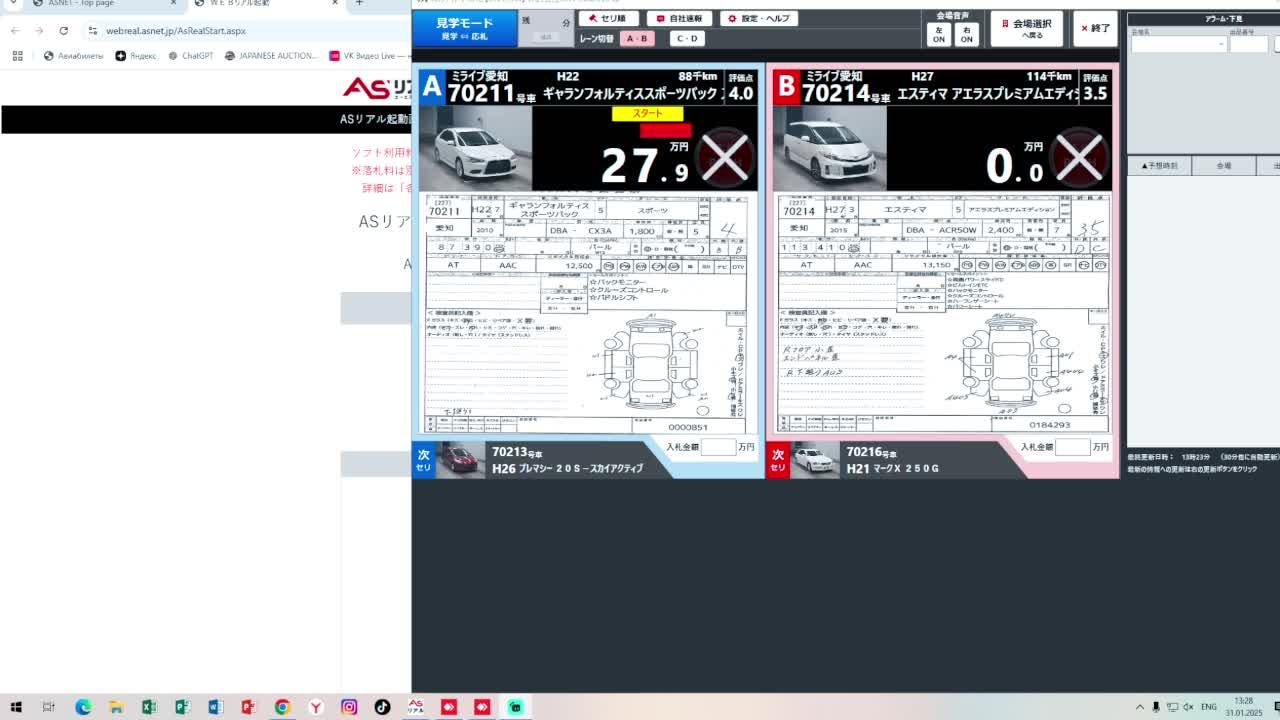
Task: Open the セリ順 auction order list
Action: coord(607,18)
